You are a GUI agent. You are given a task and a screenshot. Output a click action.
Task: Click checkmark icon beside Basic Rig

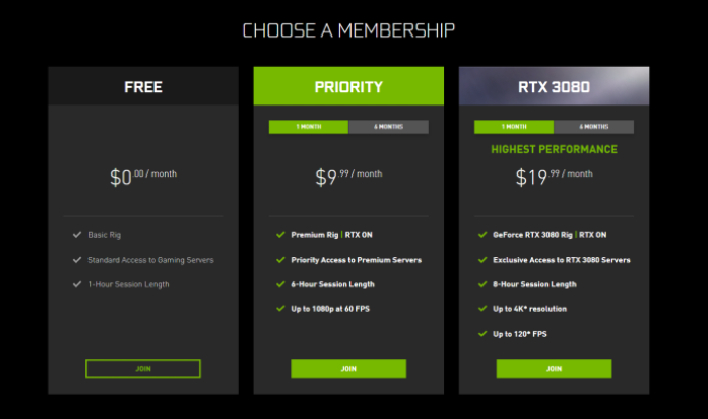tap(77, 235)
